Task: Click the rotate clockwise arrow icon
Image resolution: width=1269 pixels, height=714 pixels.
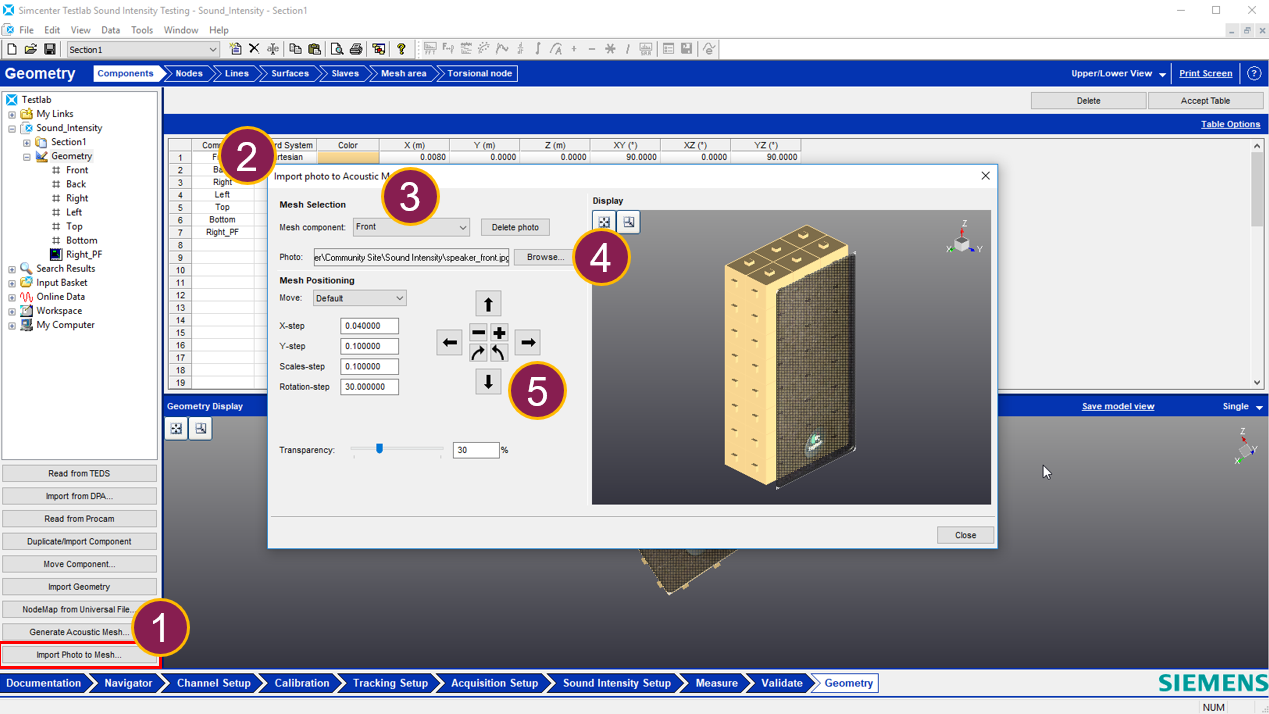Action: (x=478, y=352)
